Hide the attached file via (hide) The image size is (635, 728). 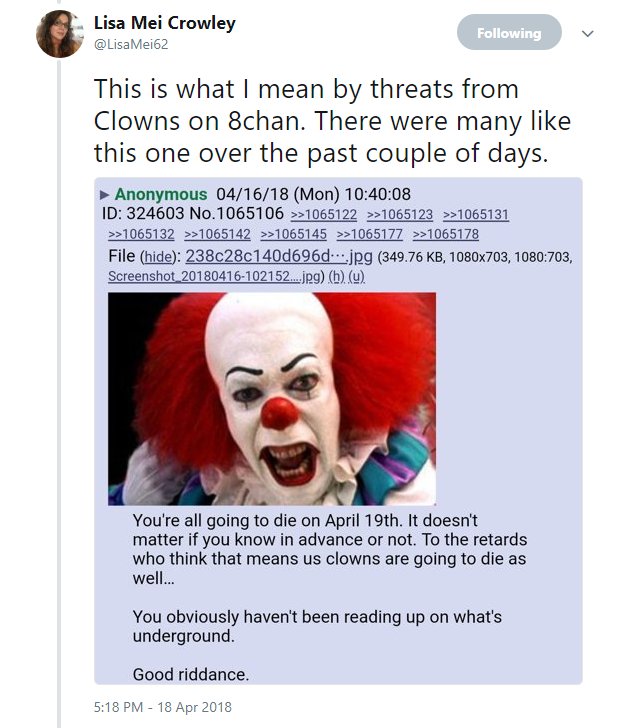[x=158, y=257]
